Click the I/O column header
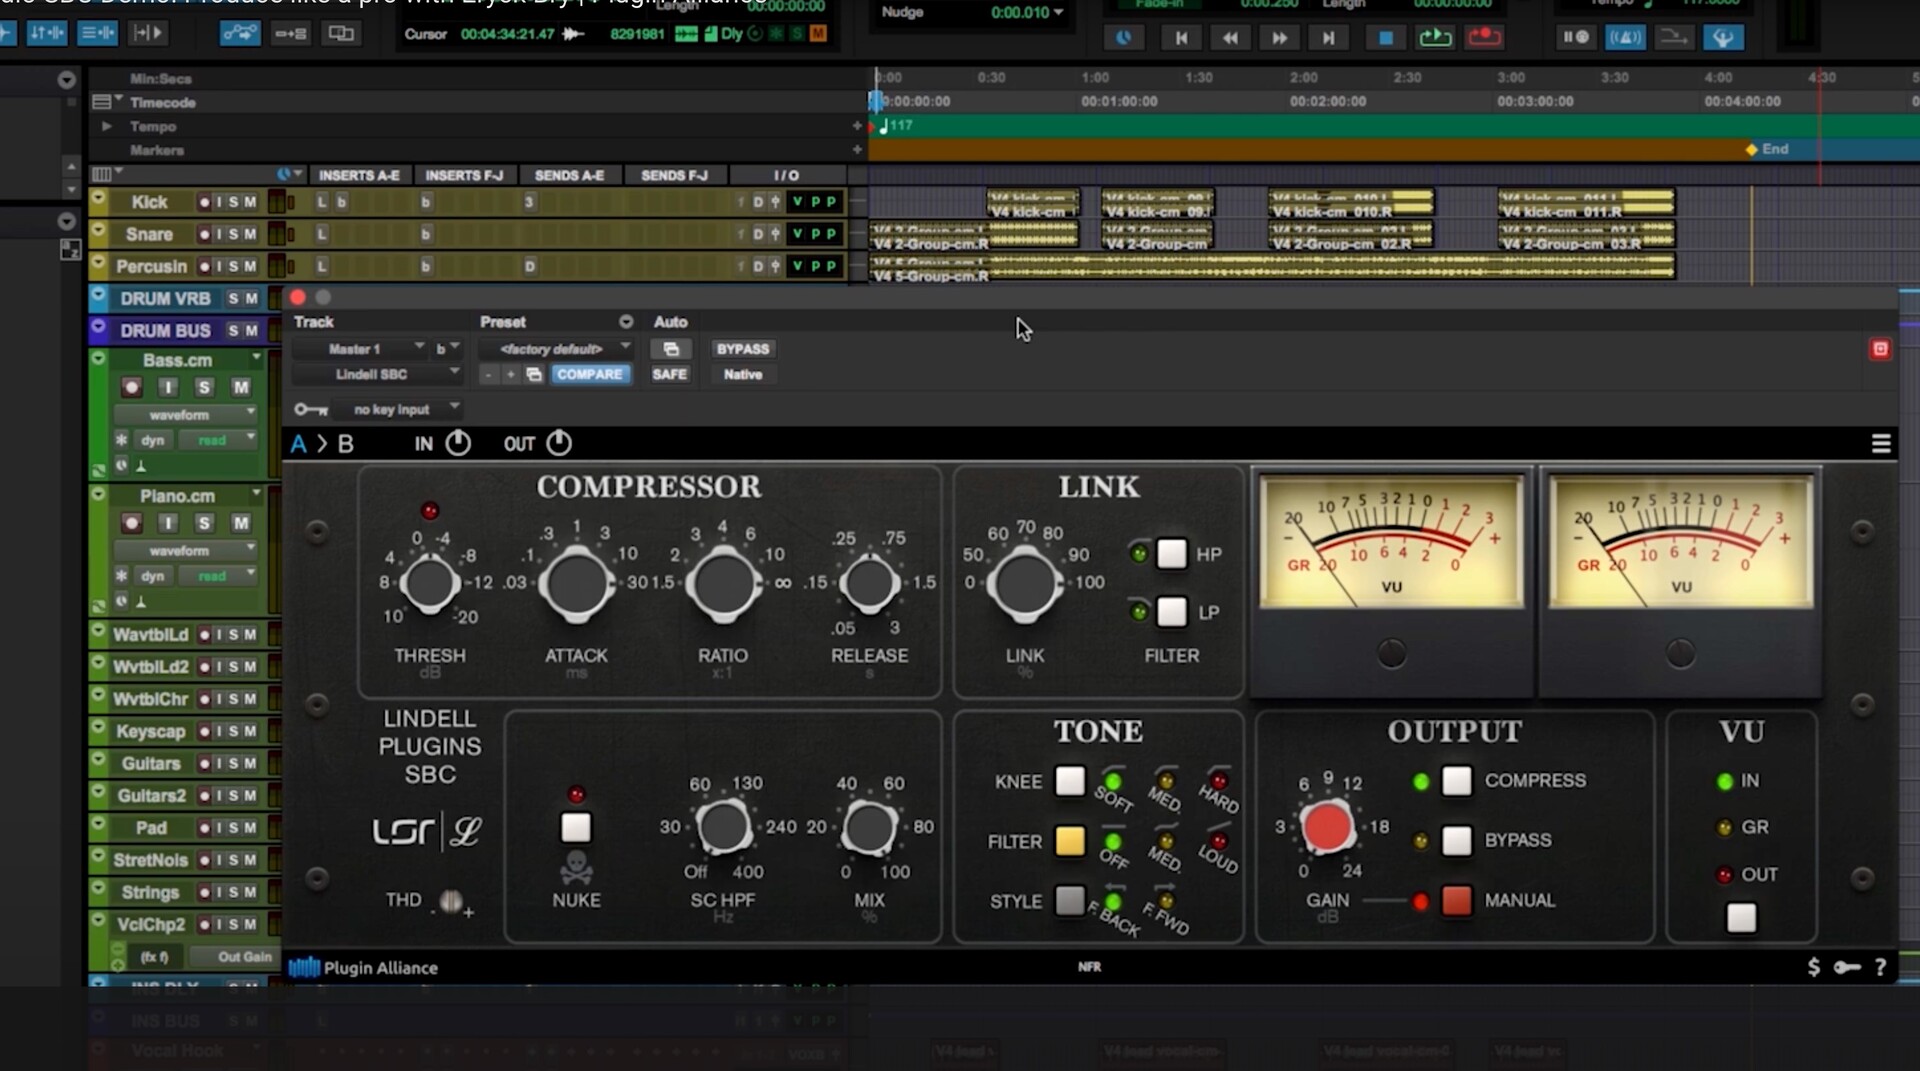 (787, 175)
